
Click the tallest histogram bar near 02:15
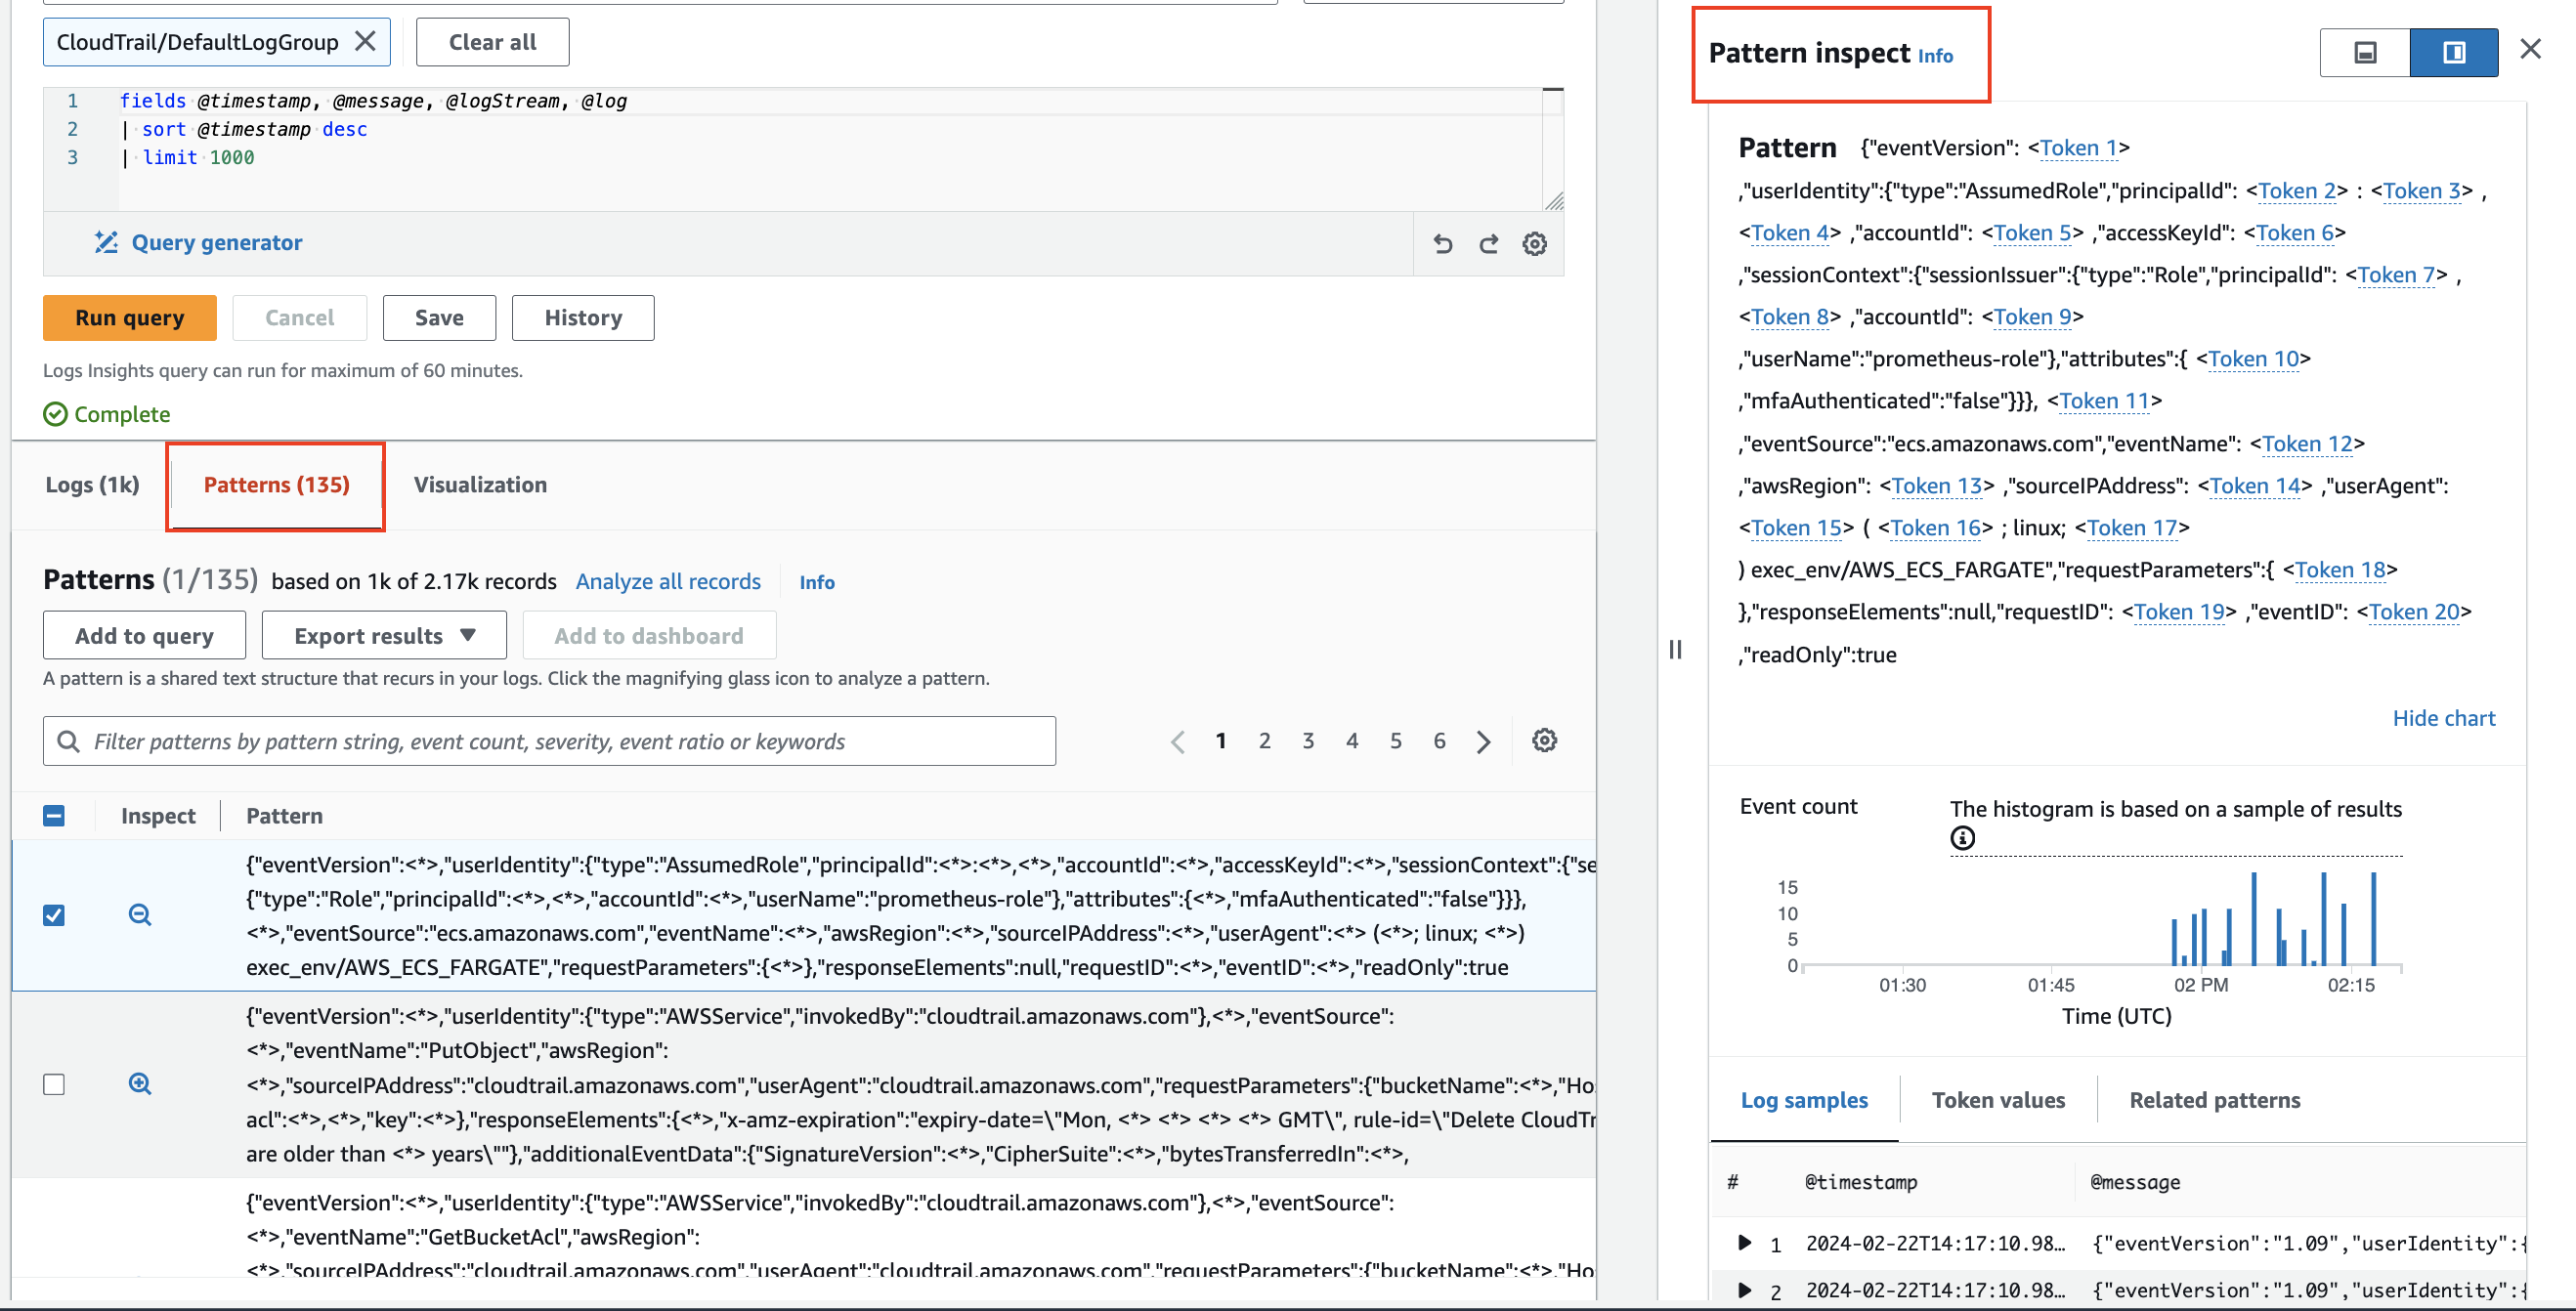(x=2373, y=918)
